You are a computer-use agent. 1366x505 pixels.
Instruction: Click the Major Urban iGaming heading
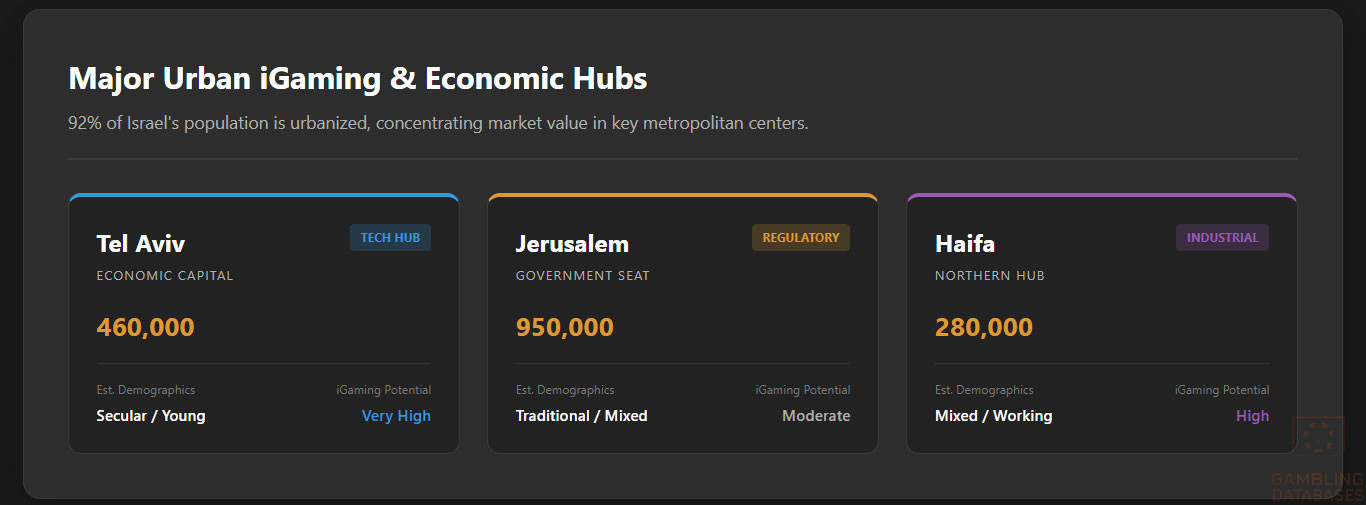(x=357, y=79)
